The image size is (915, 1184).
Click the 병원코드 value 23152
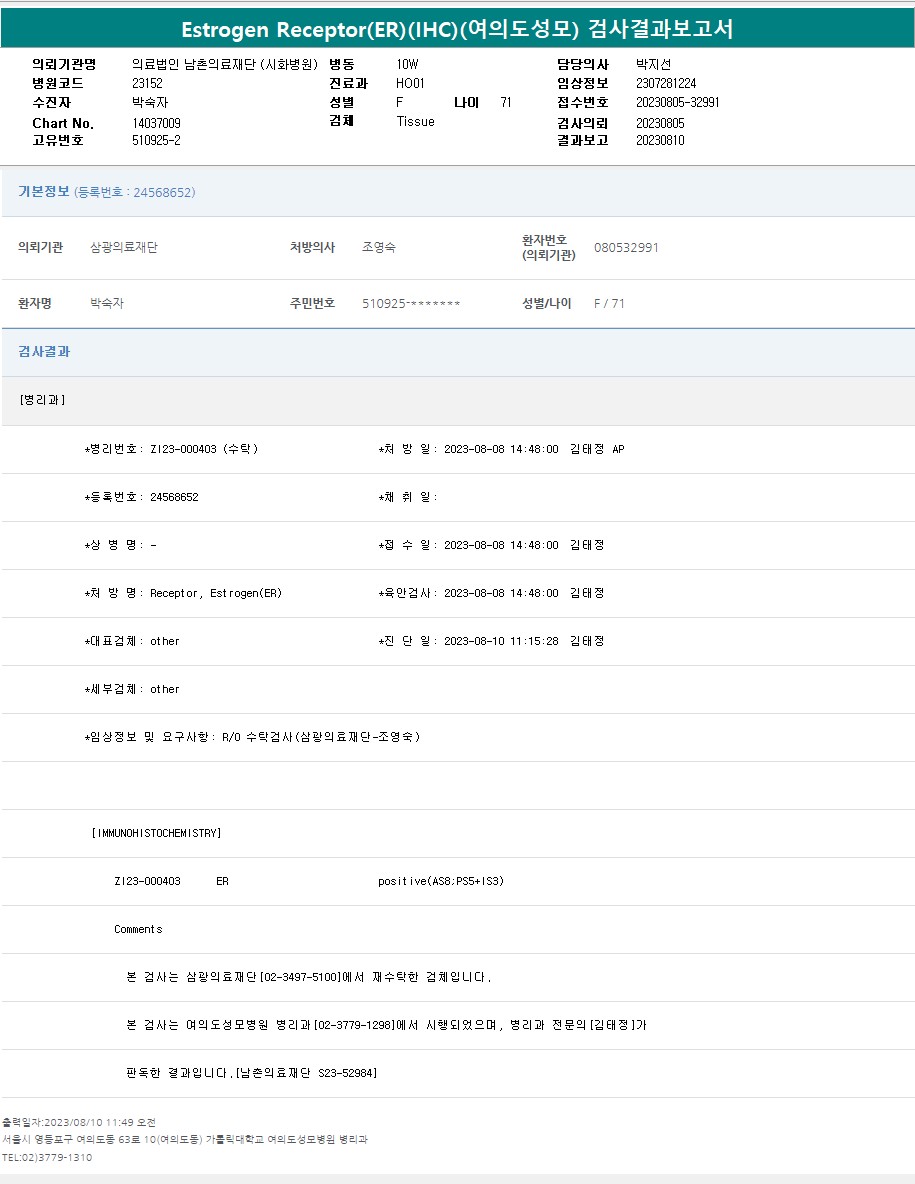[x=147, y=84]
